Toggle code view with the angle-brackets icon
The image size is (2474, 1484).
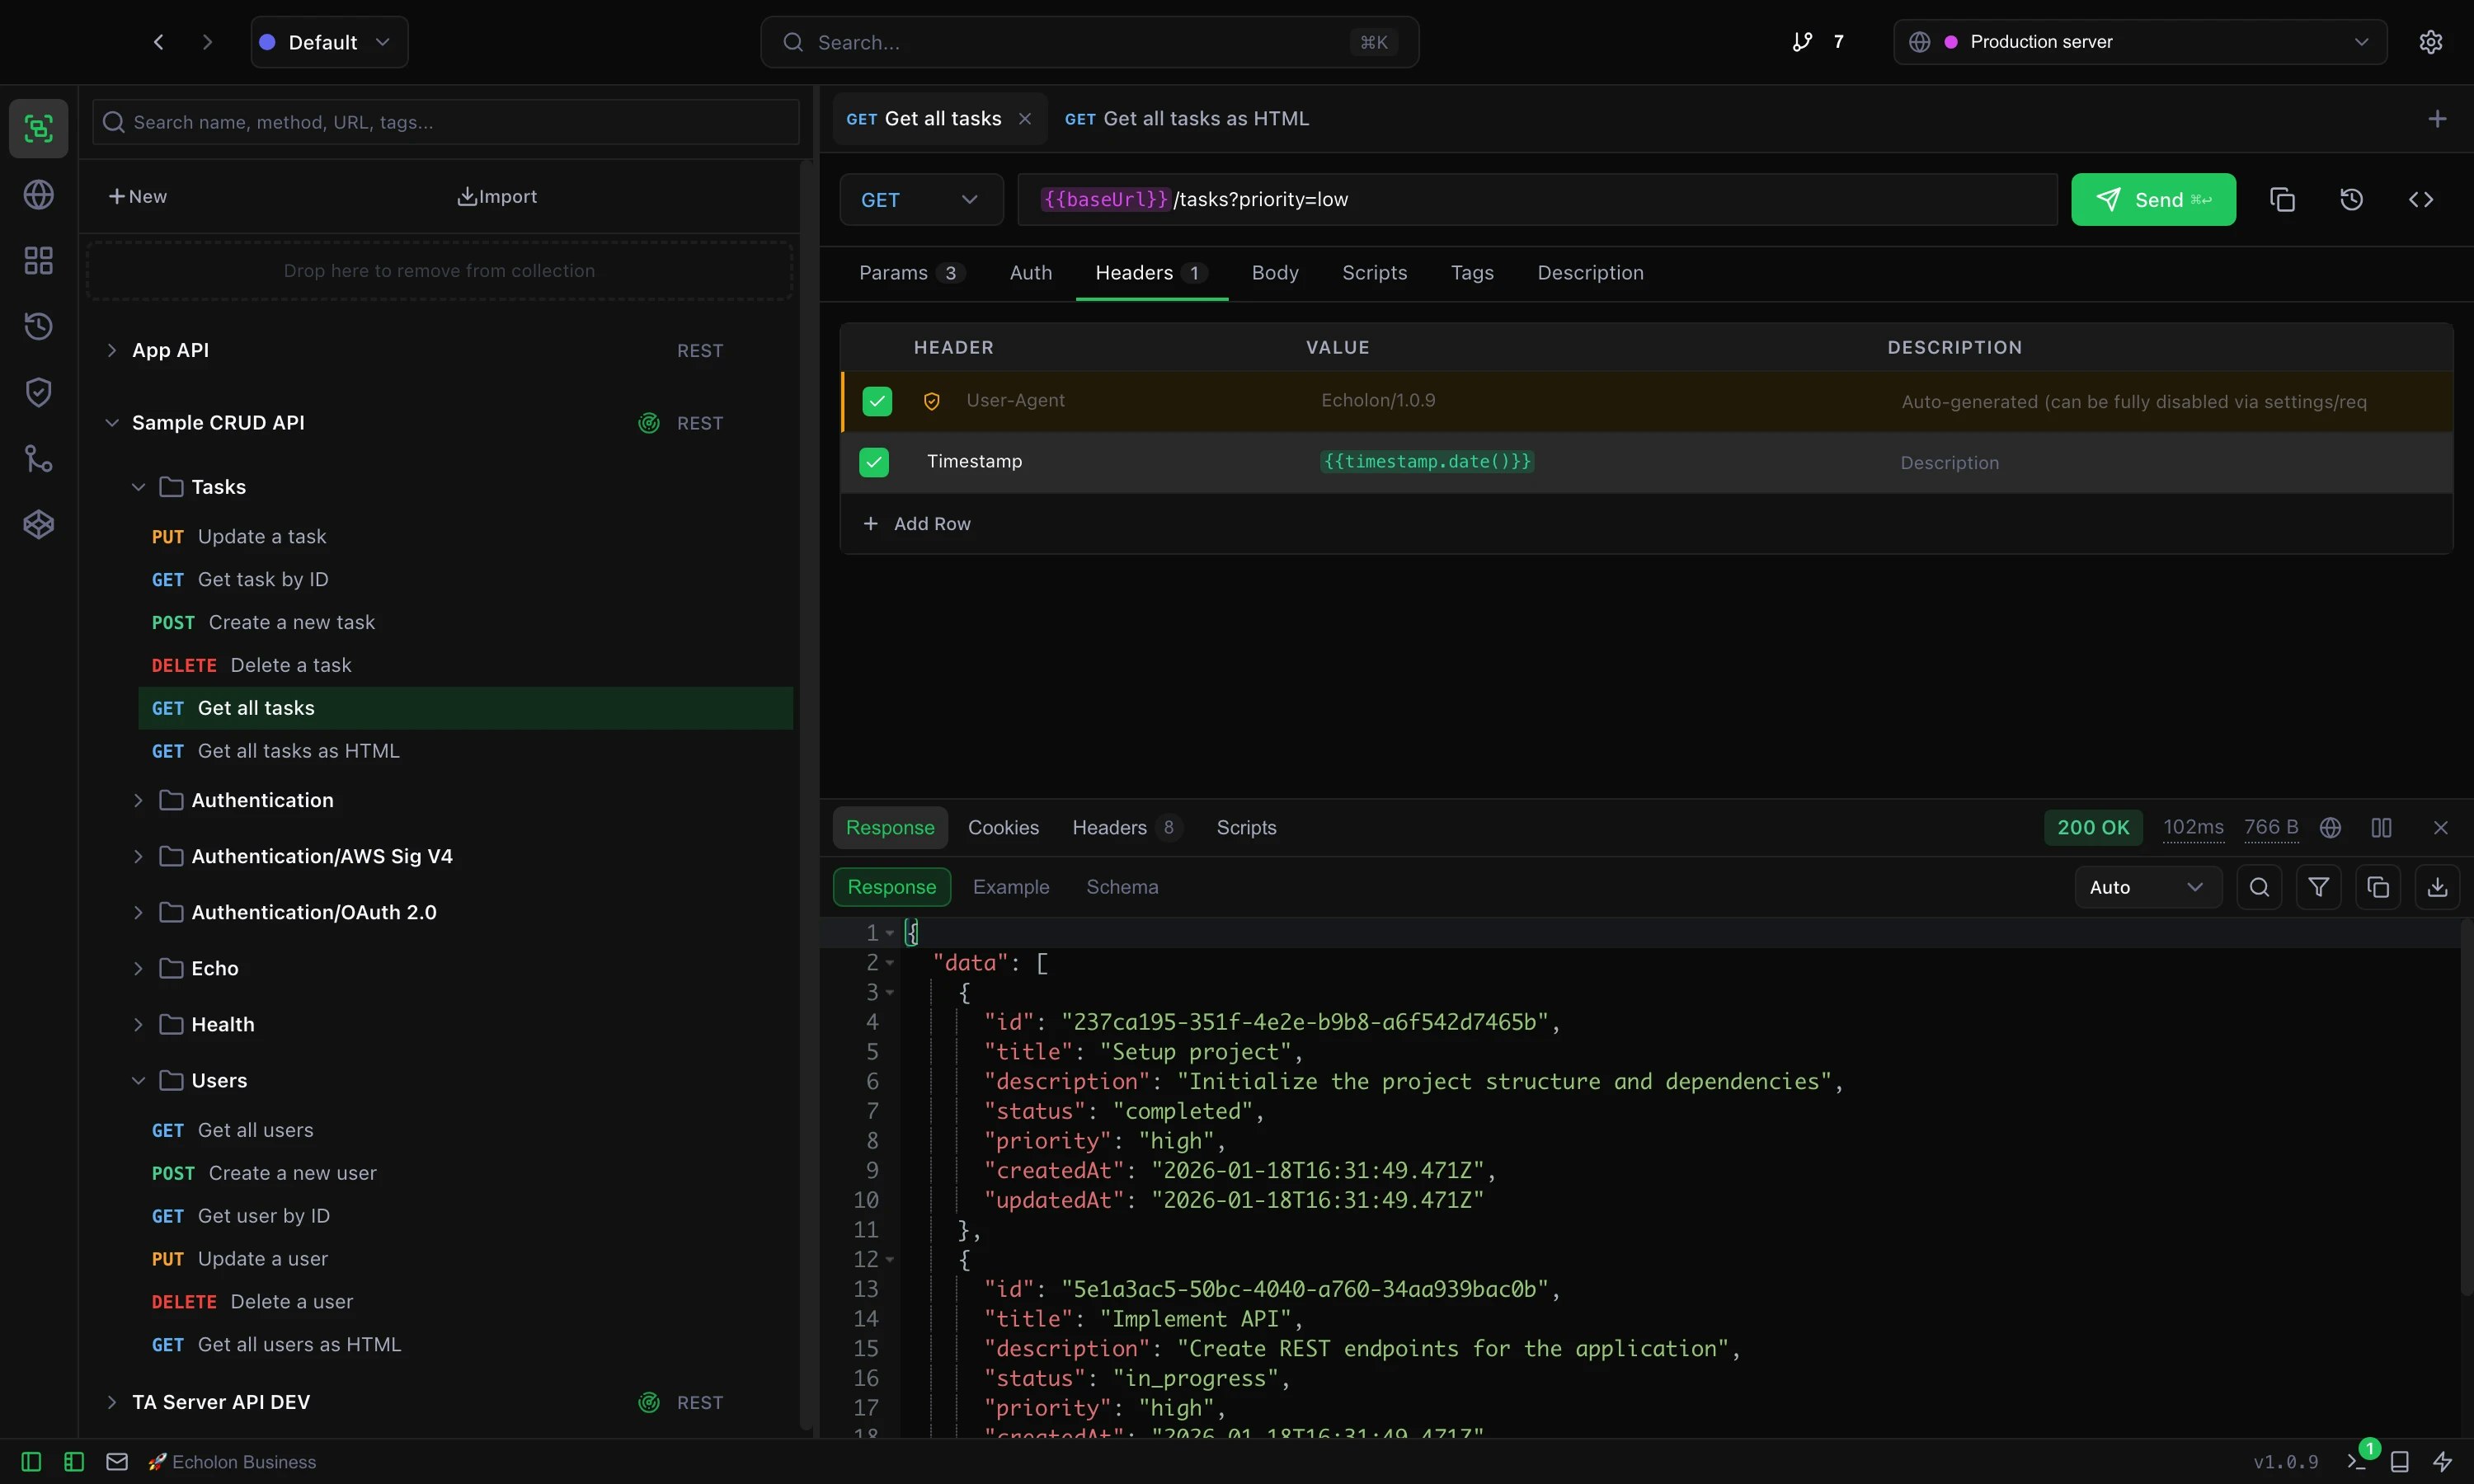[x=2422, y=199]
